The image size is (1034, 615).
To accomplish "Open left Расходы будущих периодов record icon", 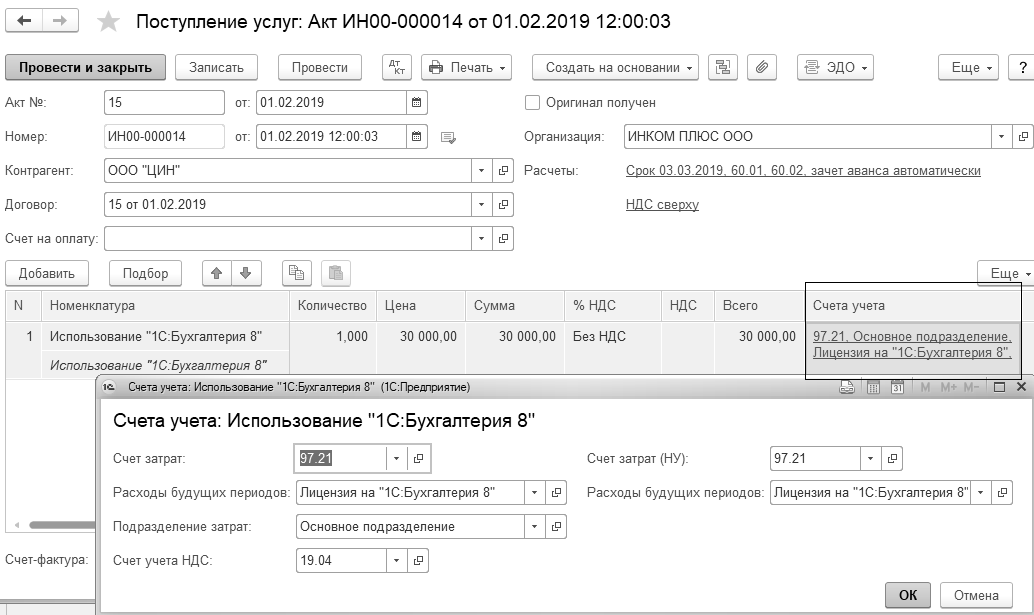I will (x=556, y=492).
